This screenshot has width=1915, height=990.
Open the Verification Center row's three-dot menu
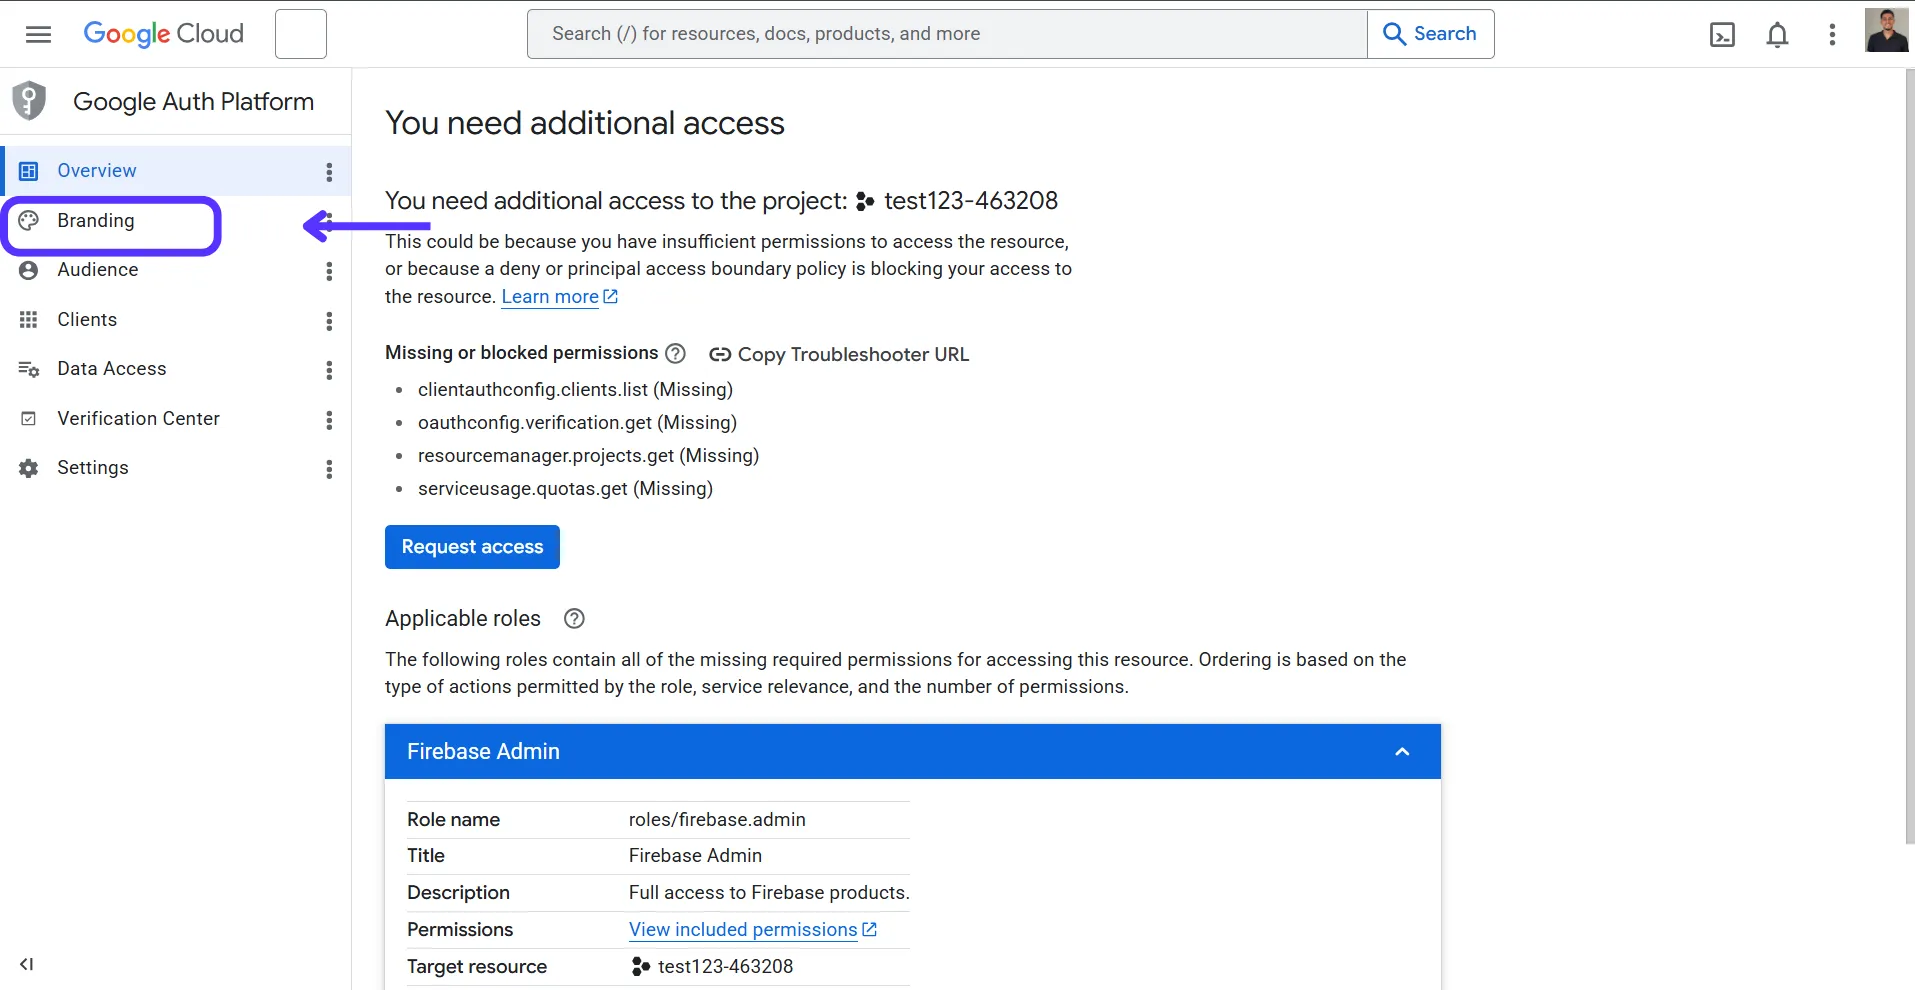click(x=329, y=420)
